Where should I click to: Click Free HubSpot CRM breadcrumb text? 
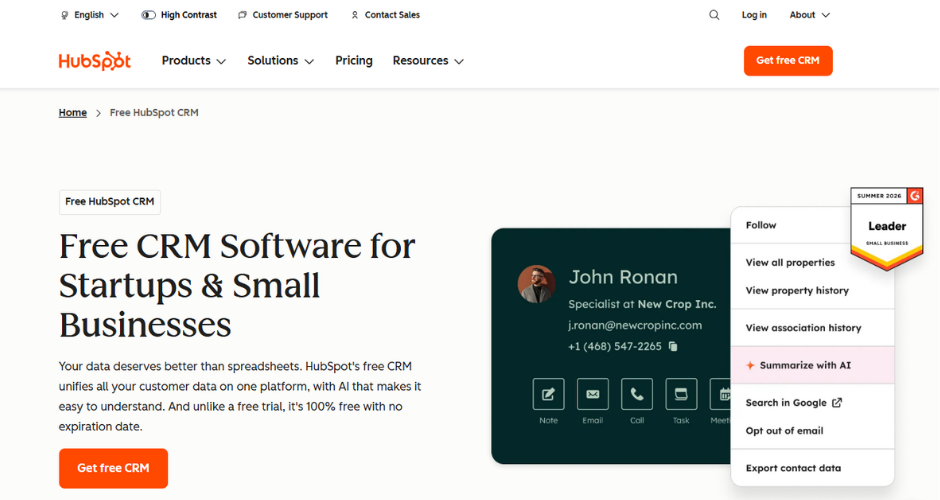point(154,113)
